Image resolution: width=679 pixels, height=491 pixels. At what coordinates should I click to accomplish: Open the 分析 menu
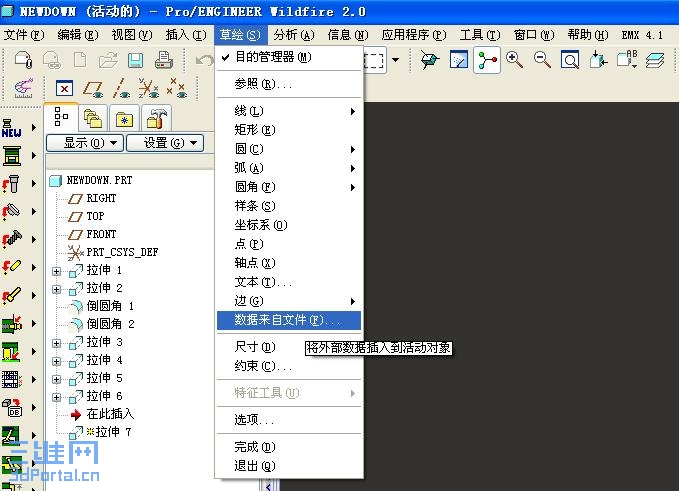pyautogui.click(x=294, y=35)
